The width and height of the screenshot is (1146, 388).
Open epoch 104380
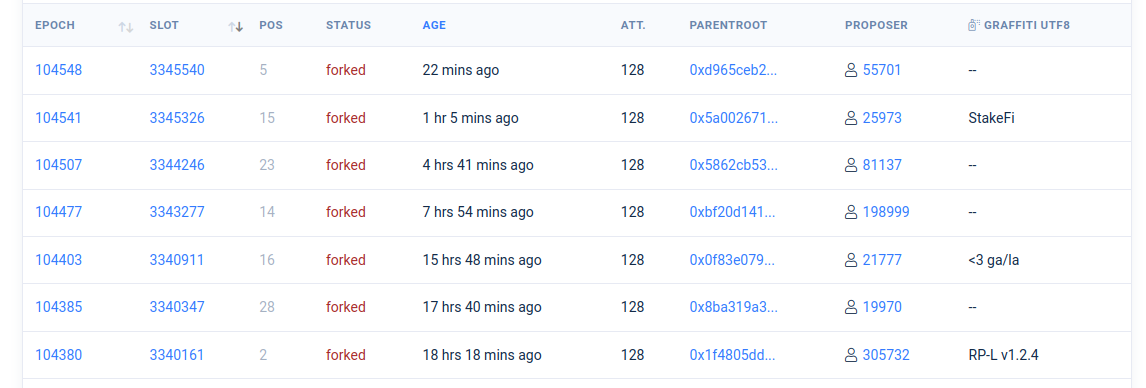click(x=58, y=355)
